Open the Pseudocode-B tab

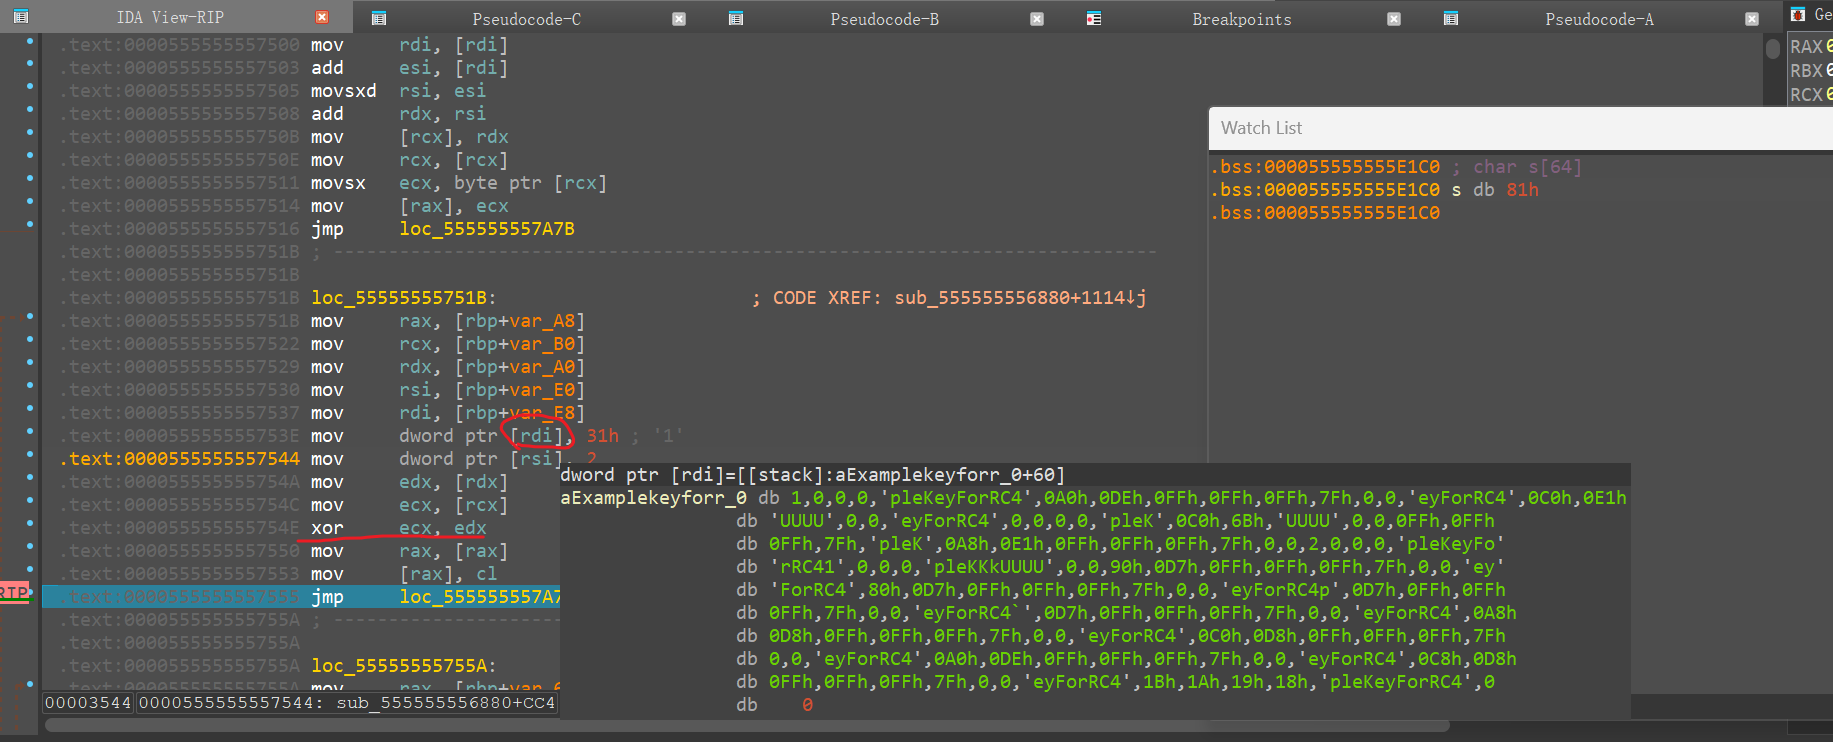pos(884,19)
